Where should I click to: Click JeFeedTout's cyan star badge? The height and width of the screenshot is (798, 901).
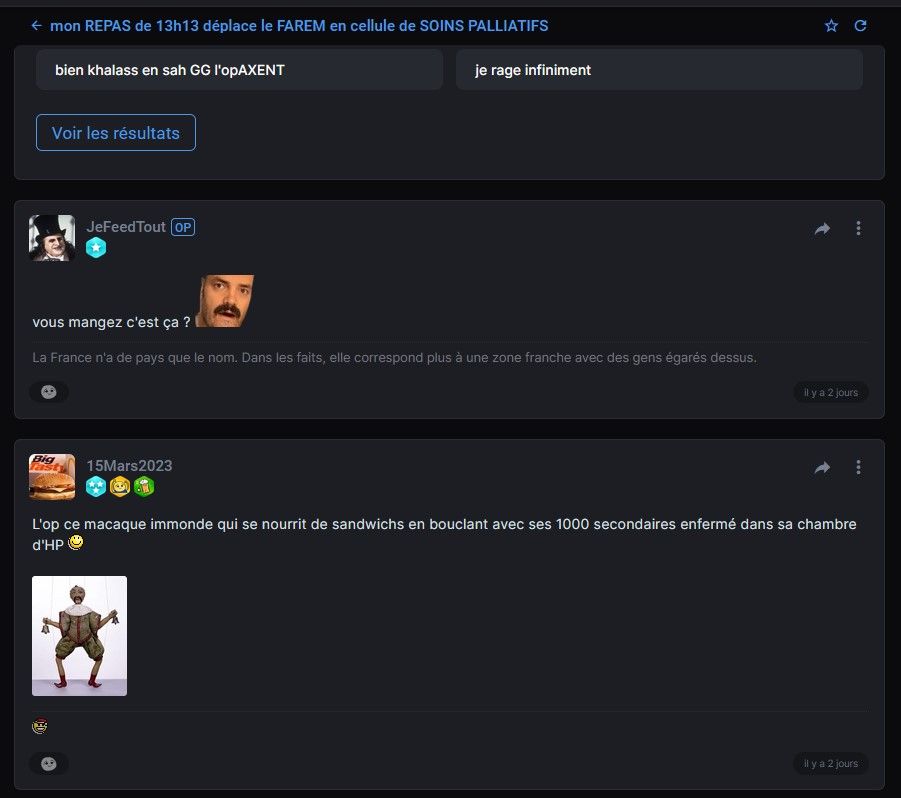pos(96,248)
